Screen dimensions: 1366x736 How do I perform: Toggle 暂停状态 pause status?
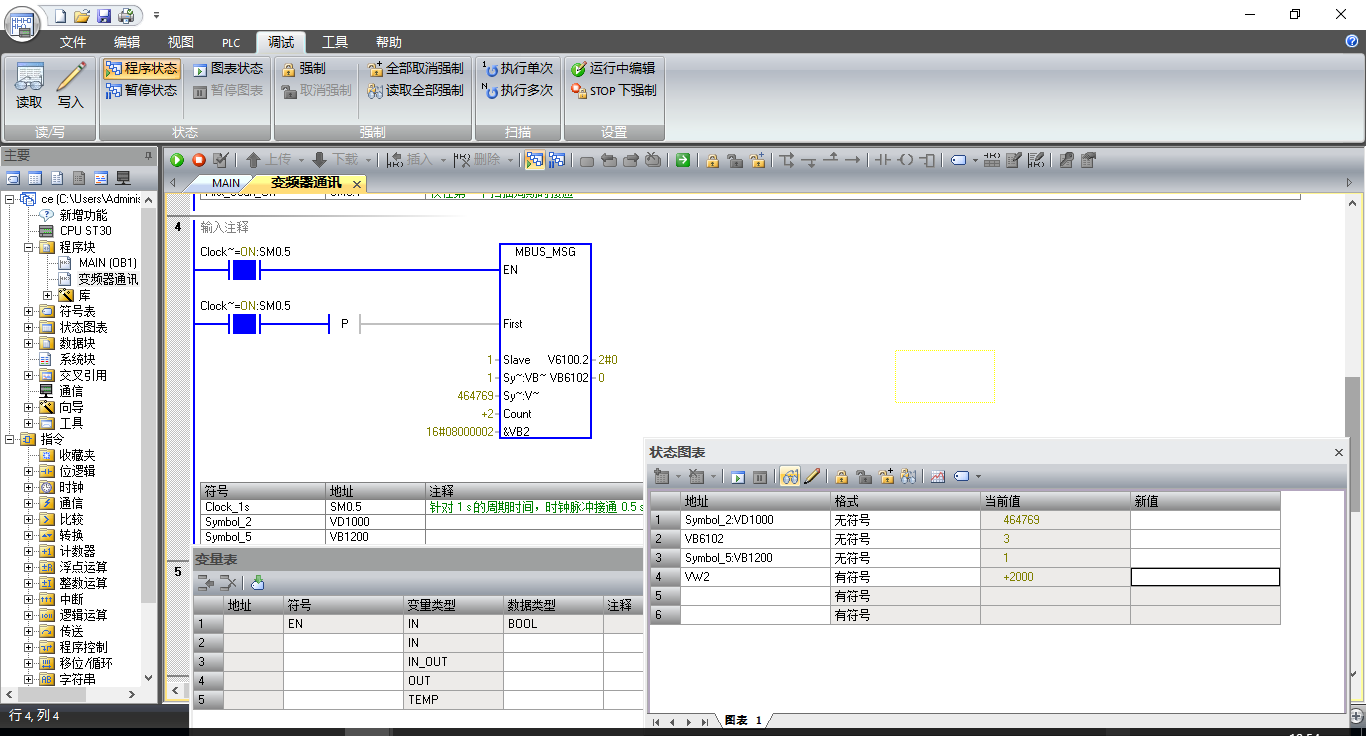click(x=141, y=90)
